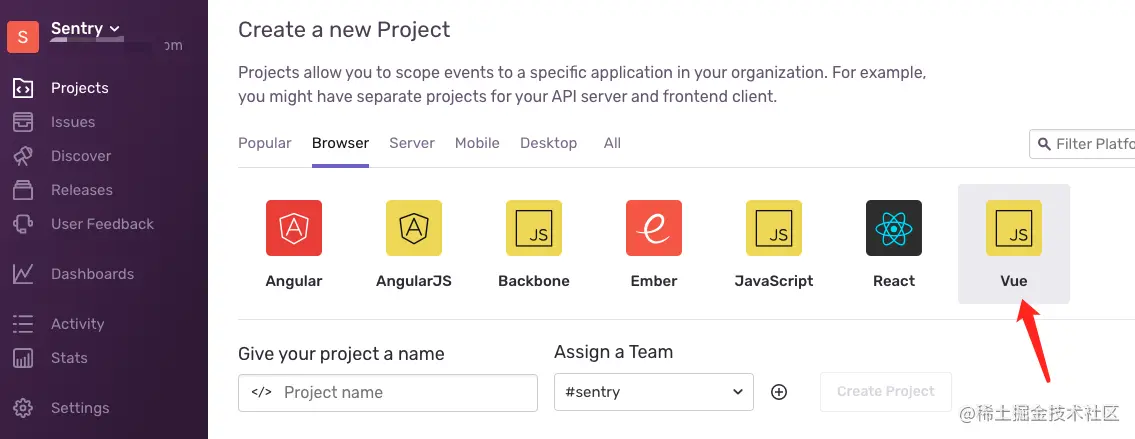
Task: Click the Settings gear icon
Action: (x=23, y=408)
